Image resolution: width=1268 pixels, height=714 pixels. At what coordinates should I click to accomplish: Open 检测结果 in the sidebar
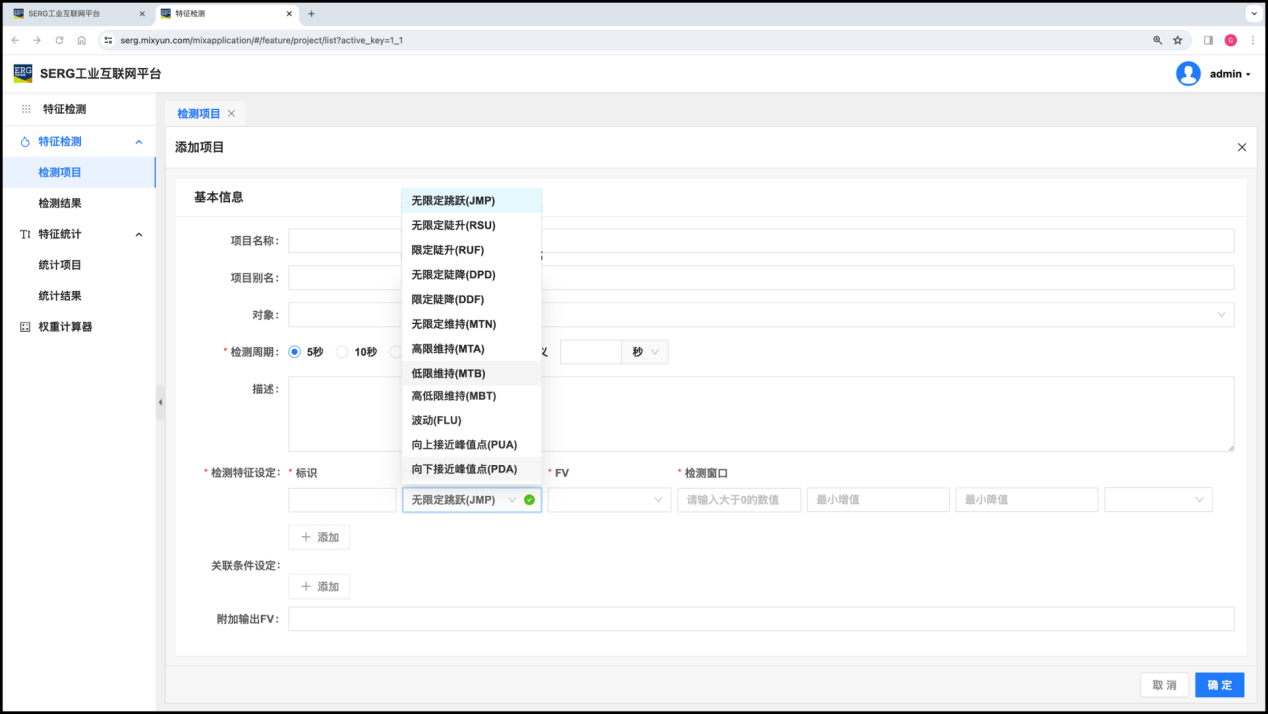point(60,203)
